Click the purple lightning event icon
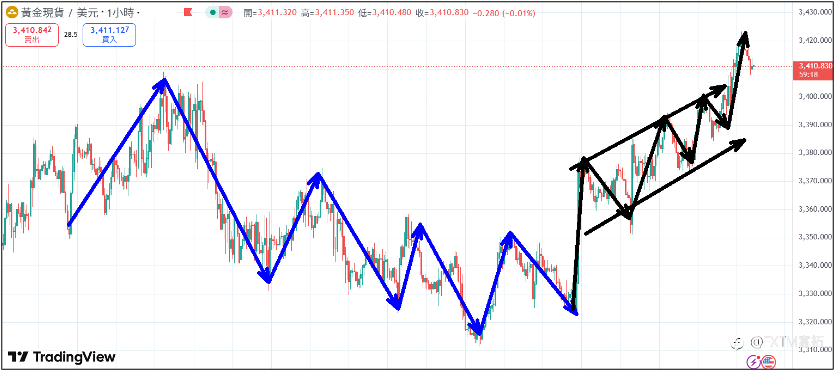 (x=753, y=362)
